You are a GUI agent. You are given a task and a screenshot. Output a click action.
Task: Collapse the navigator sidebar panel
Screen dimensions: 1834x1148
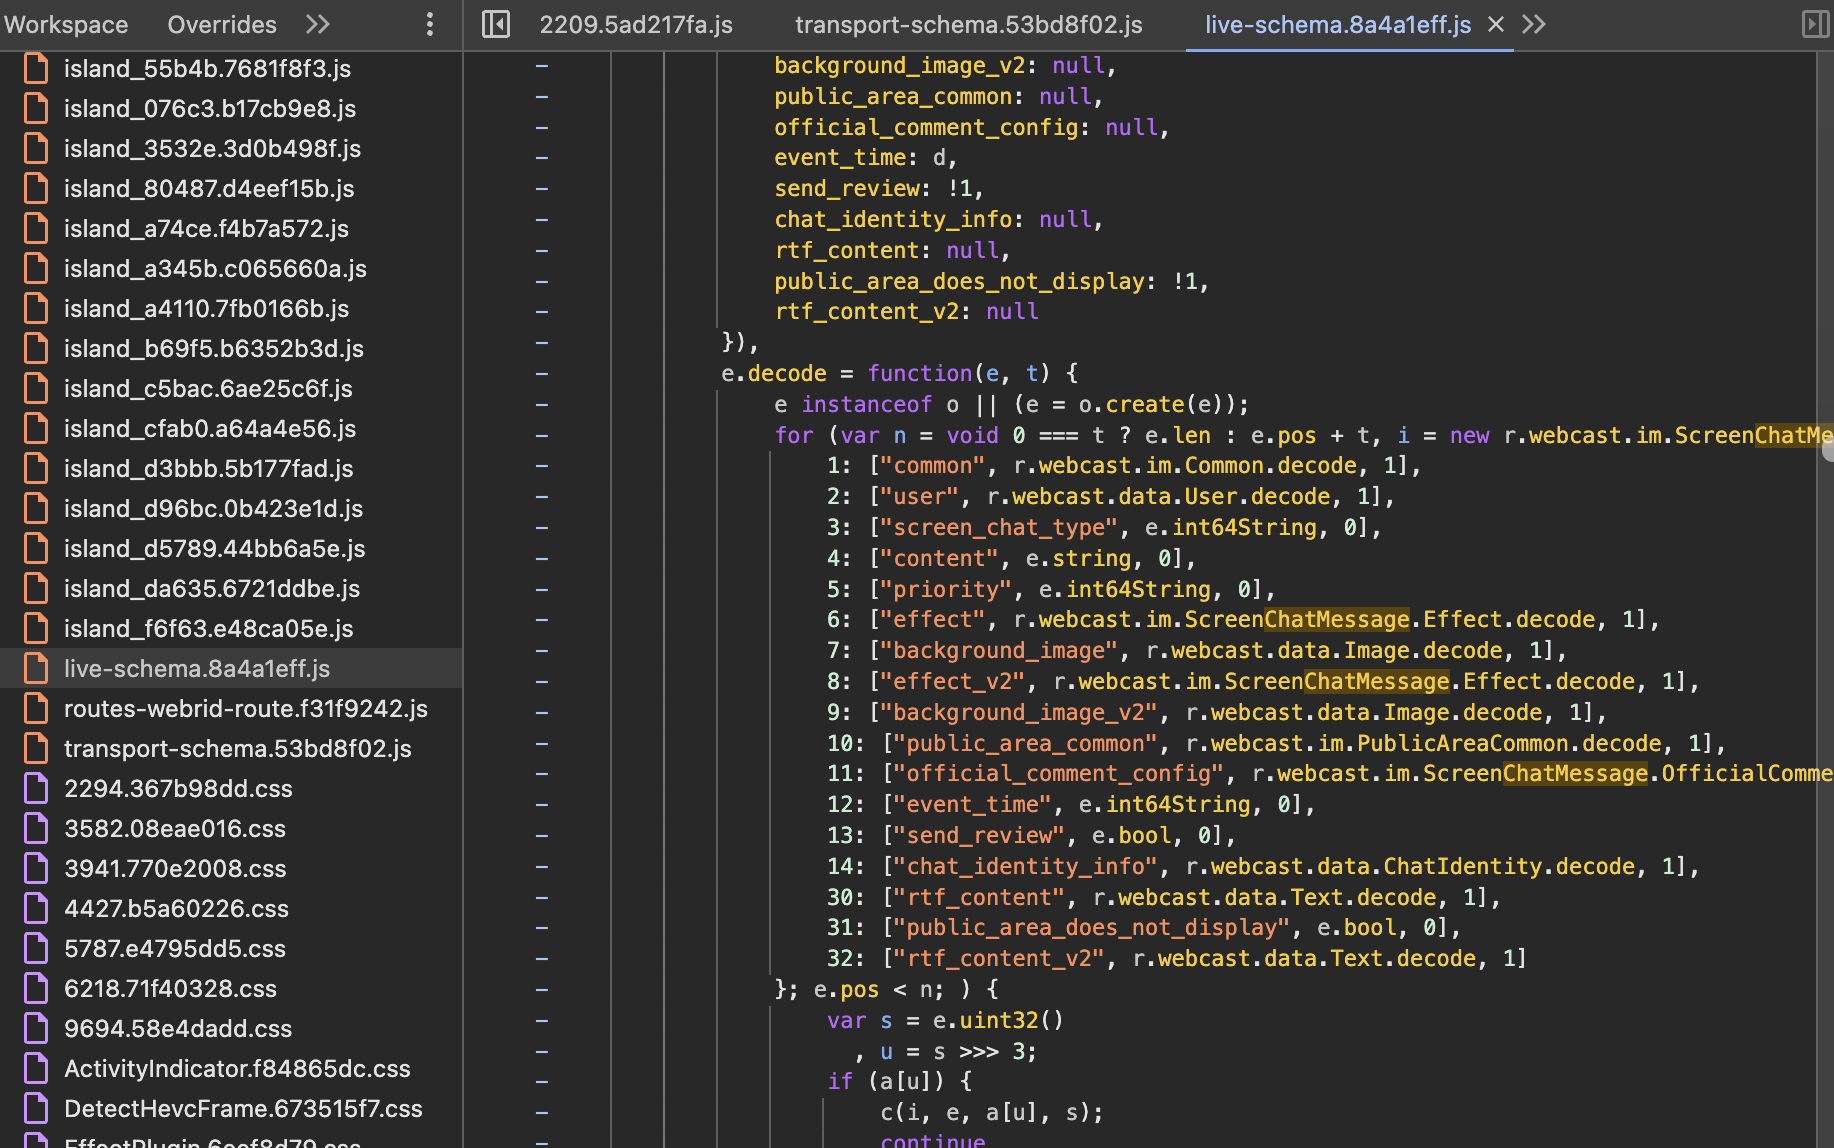click(x=495, y=24)
